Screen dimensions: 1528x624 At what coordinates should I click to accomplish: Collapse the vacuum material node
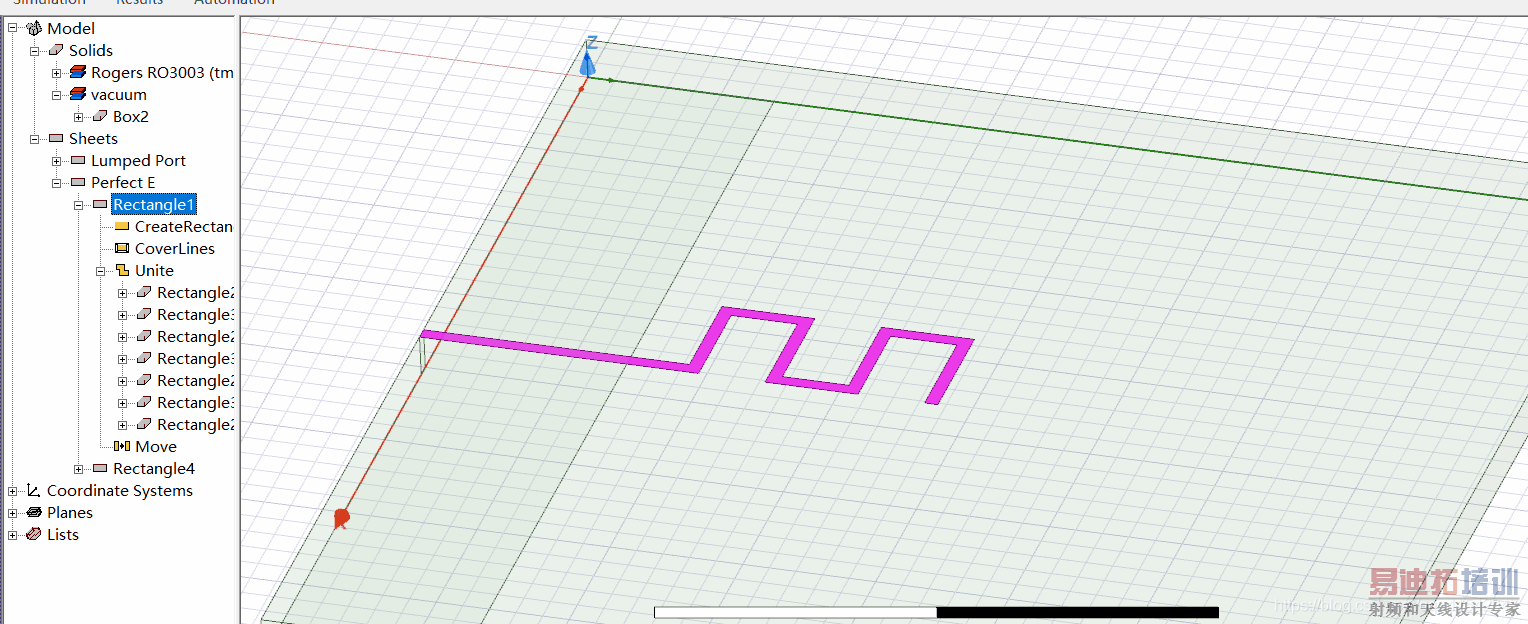tap(57, 94)
